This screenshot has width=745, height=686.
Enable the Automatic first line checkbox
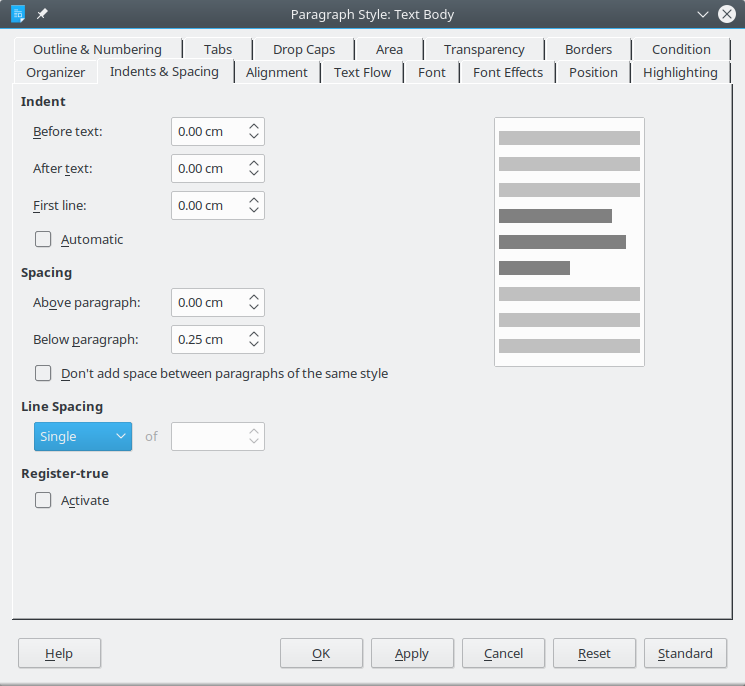pyautogui.click(x=43, y=239)
